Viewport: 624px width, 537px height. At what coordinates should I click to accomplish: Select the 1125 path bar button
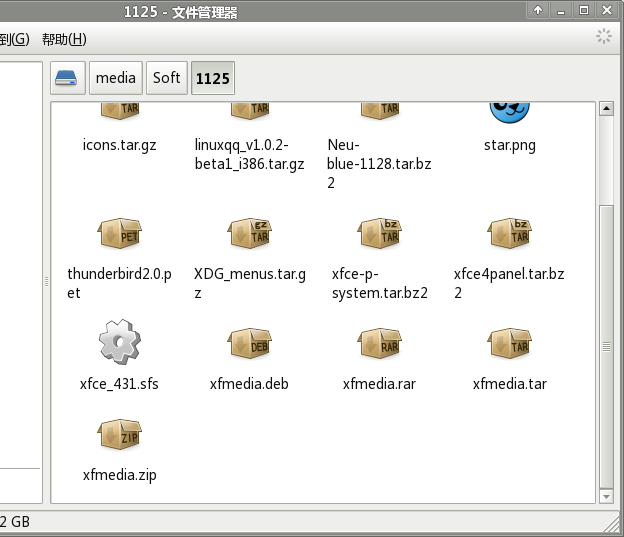[x=213, y=78]
